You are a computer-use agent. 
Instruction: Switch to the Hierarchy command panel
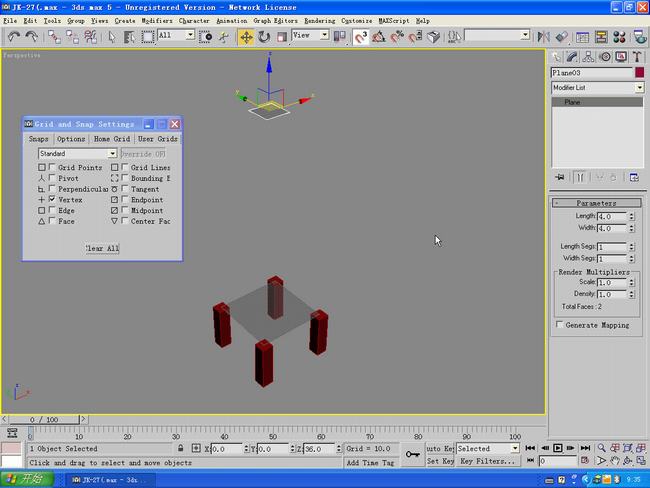pos(588,57)
